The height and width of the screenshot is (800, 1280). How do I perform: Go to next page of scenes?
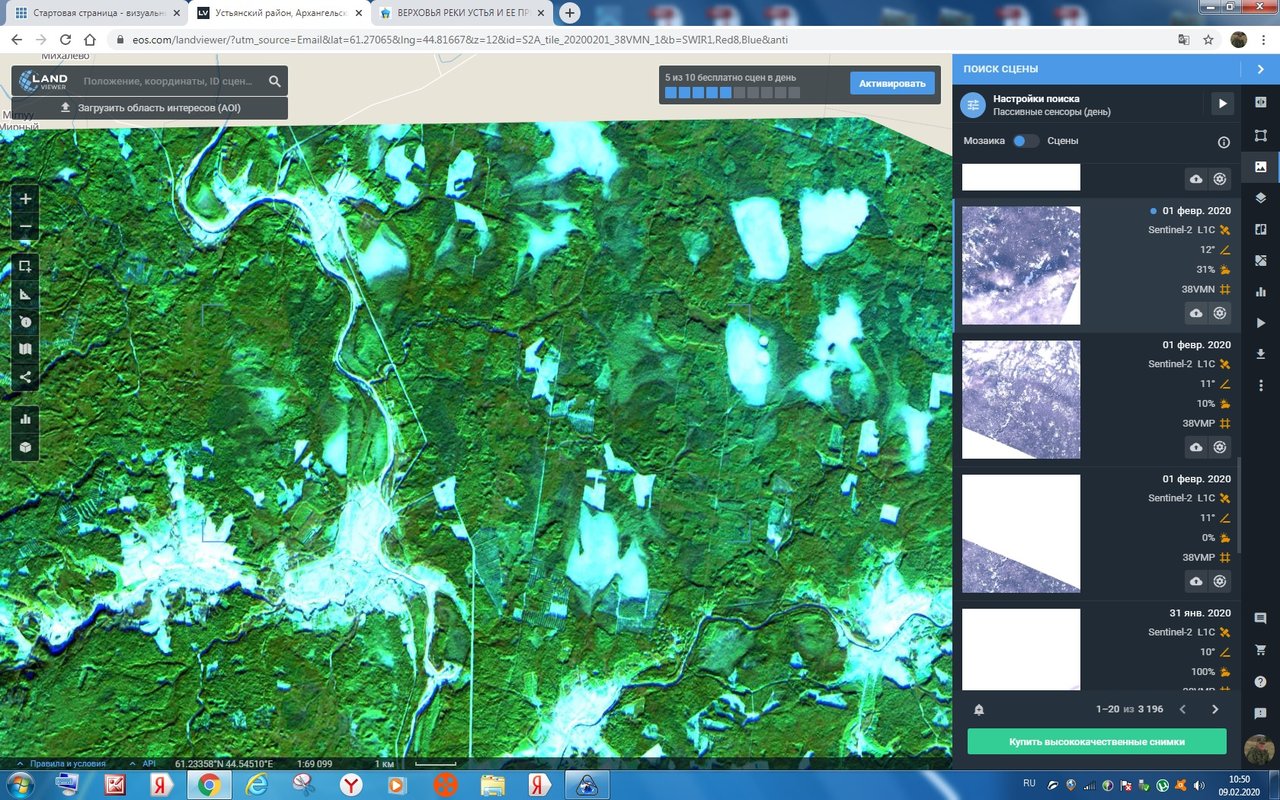pos(1215,709)
